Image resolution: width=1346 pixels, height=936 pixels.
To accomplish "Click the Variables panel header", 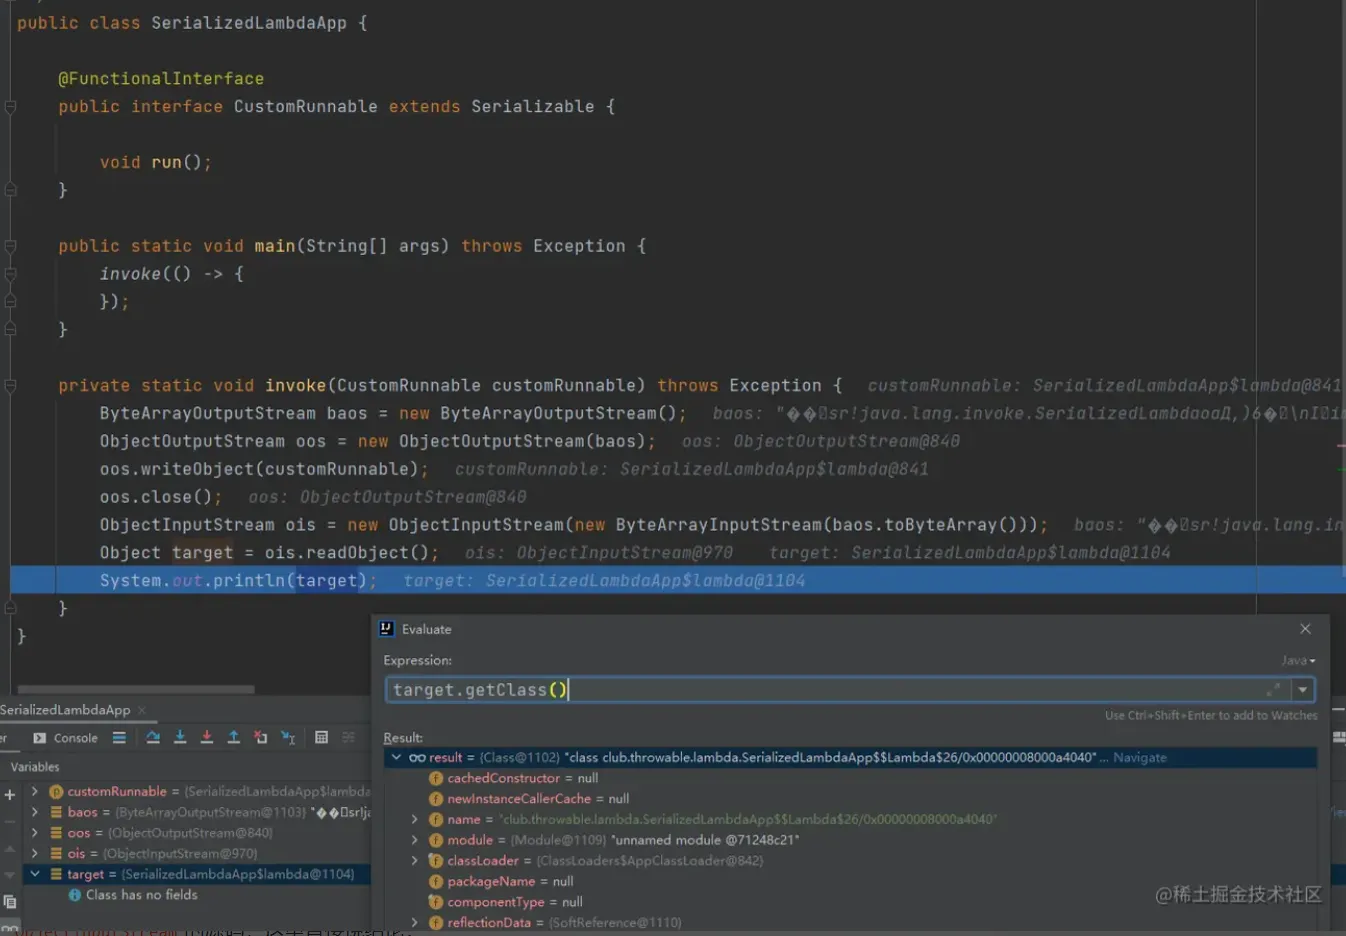I will (35, 767).
